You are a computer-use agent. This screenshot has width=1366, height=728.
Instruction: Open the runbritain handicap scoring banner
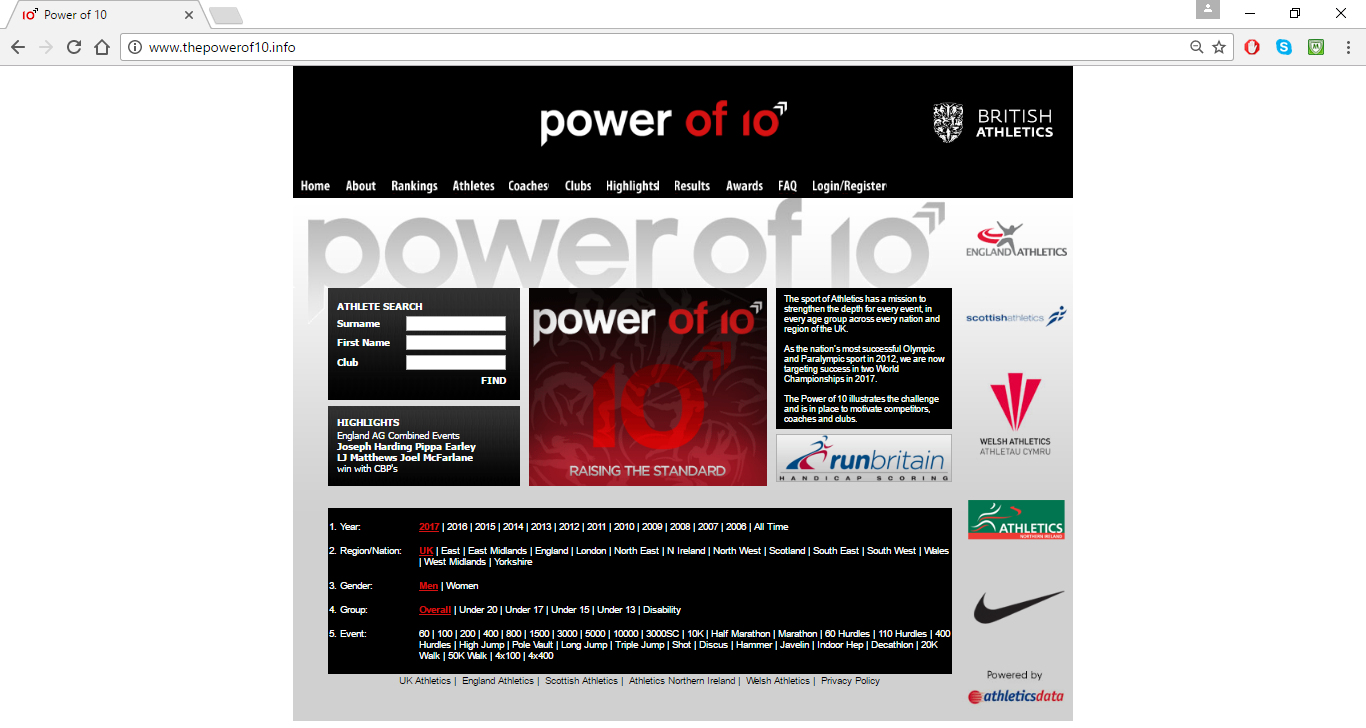[864, 459]
